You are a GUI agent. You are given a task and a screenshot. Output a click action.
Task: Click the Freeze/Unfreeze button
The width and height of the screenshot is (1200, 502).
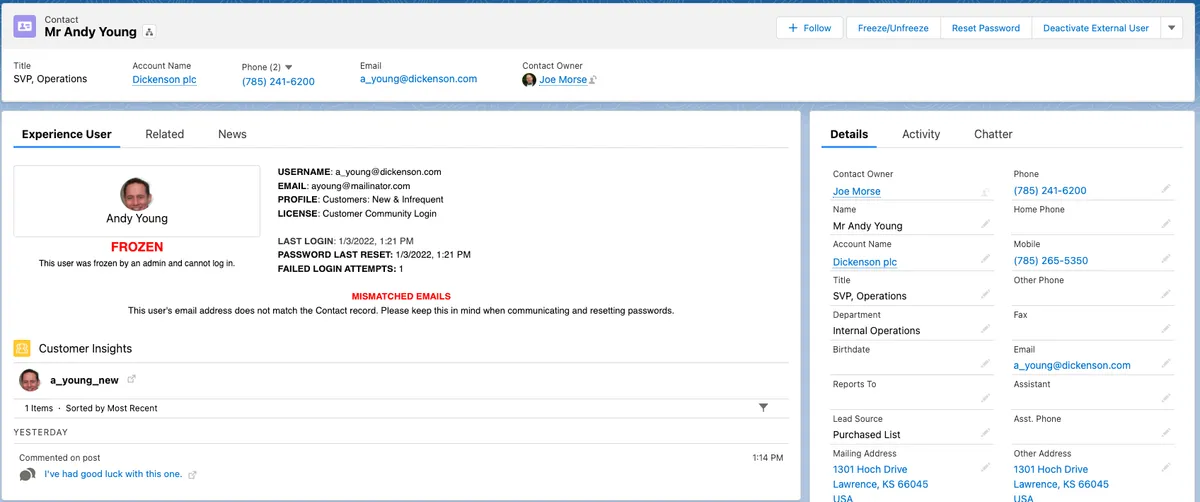[x=893, y=28]
